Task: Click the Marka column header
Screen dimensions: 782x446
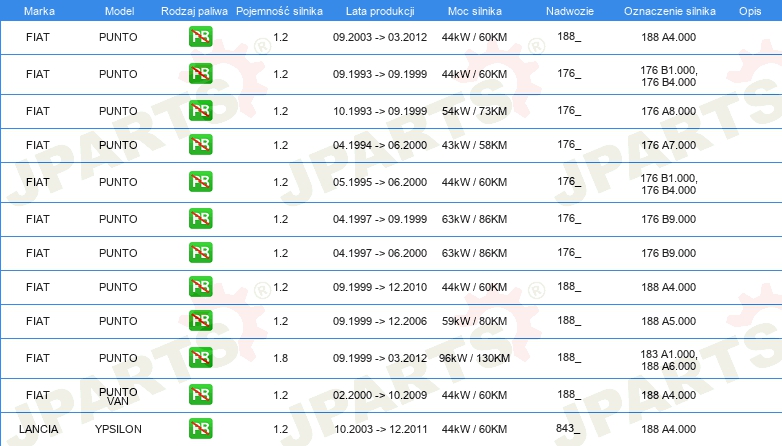Action: (x=39, y=11)
